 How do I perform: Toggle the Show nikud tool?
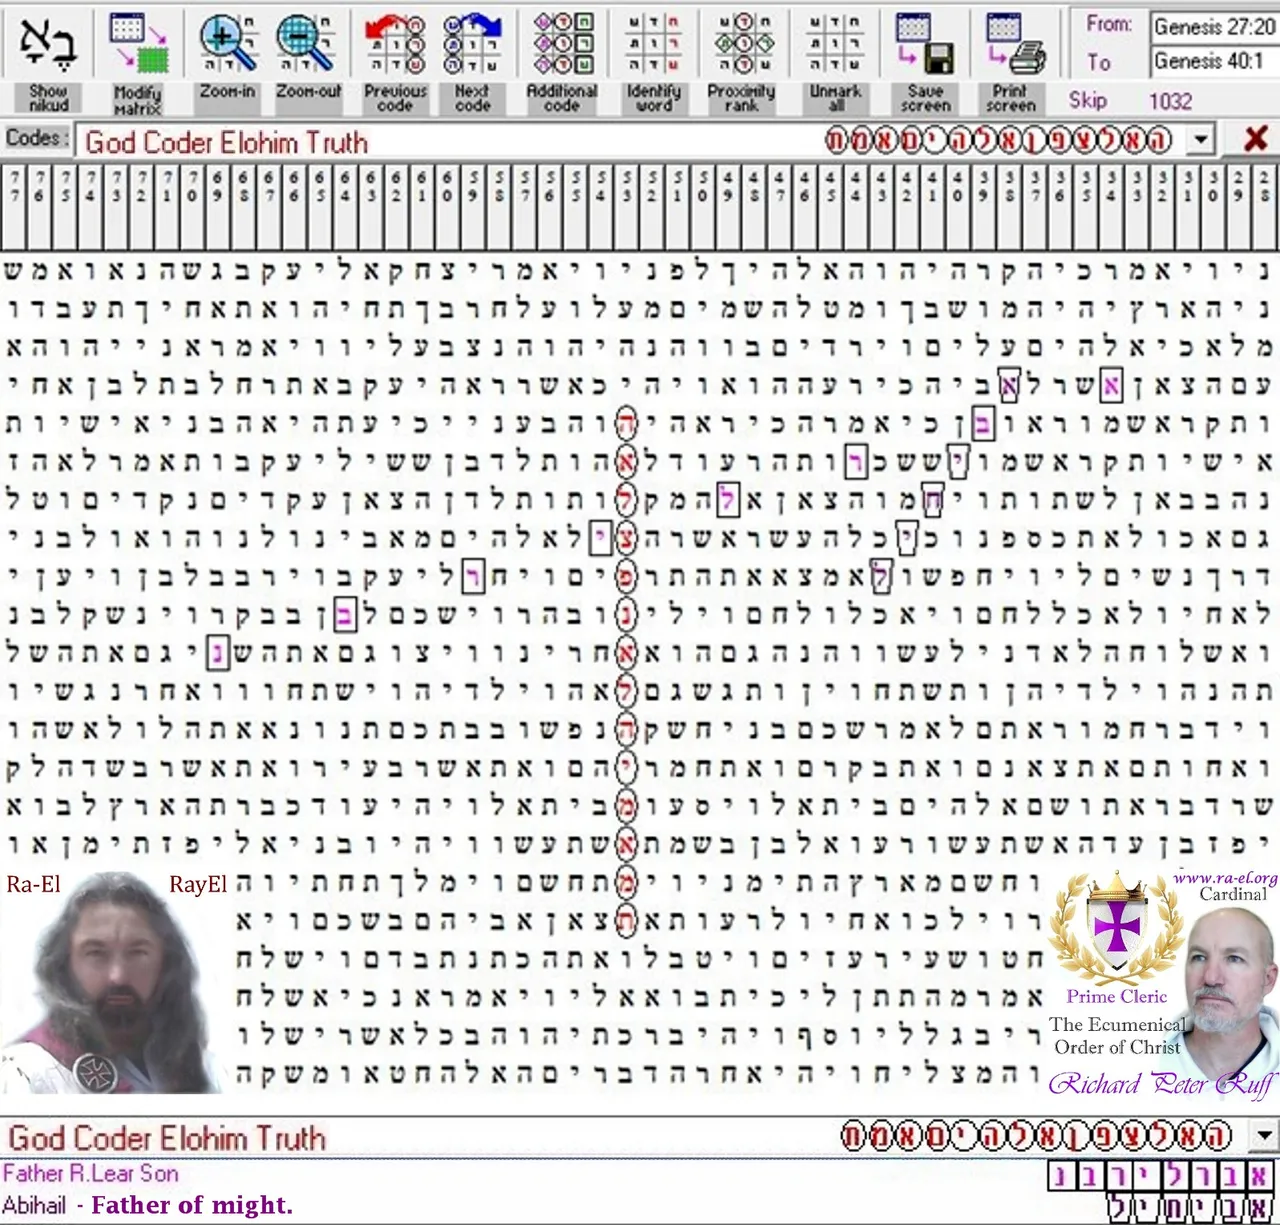(48, 60)
